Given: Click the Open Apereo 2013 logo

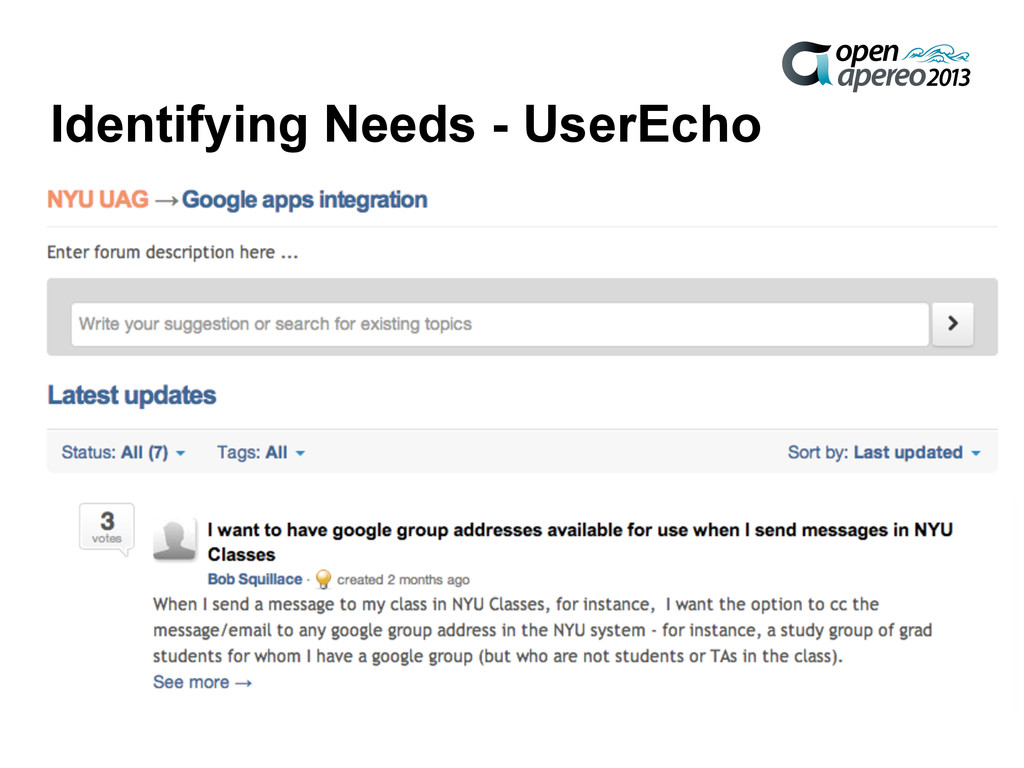Looking at the screenshot, I should pyautogui.click(x=876, y=65).
